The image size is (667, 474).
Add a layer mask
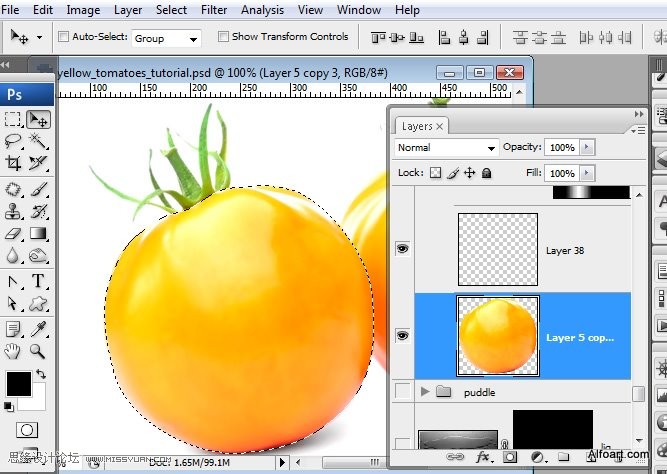coord(510,457)
